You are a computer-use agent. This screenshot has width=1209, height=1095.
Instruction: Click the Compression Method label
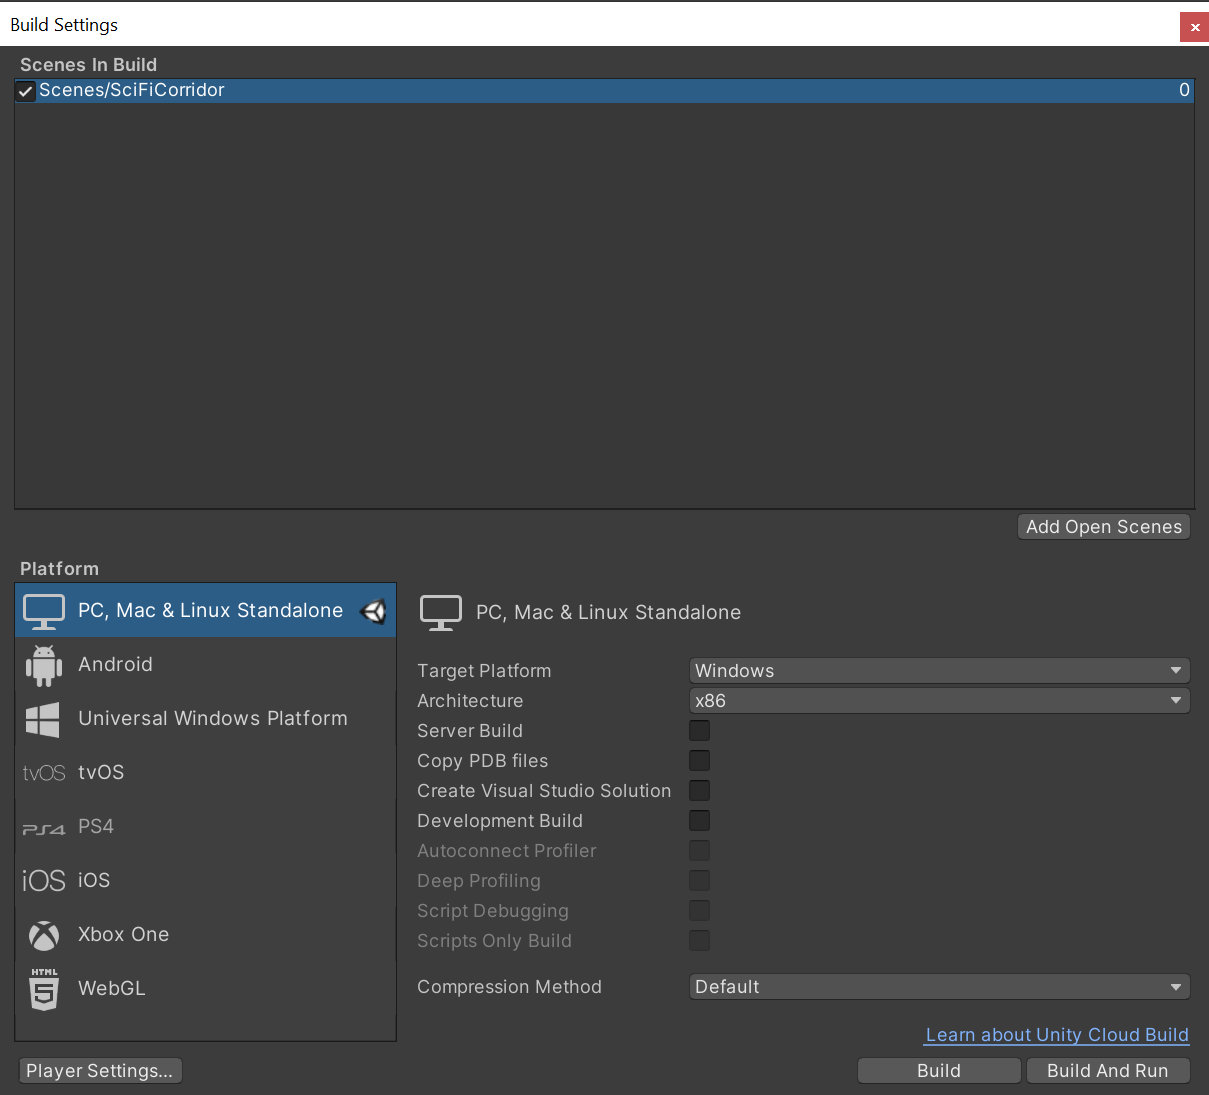[x=509, y=987]
